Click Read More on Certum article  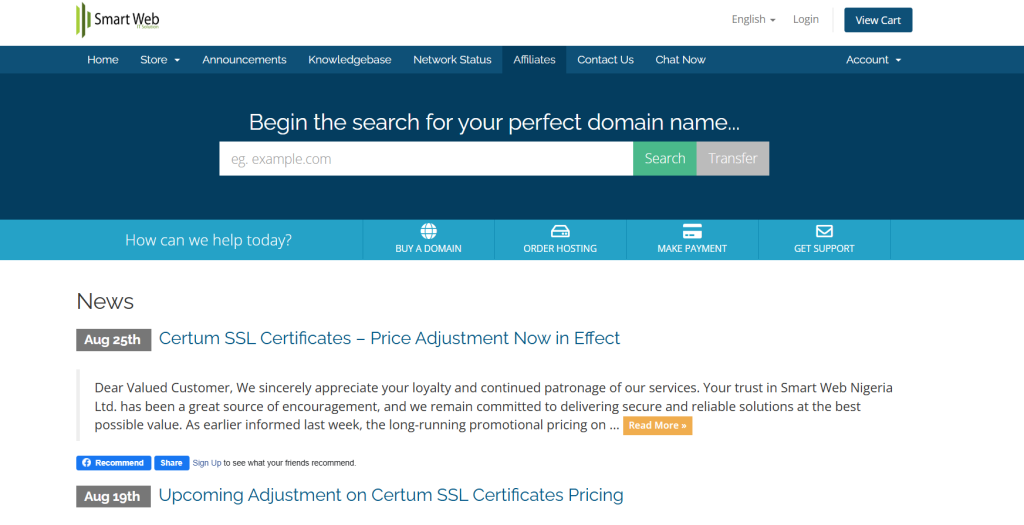[657, 426]
